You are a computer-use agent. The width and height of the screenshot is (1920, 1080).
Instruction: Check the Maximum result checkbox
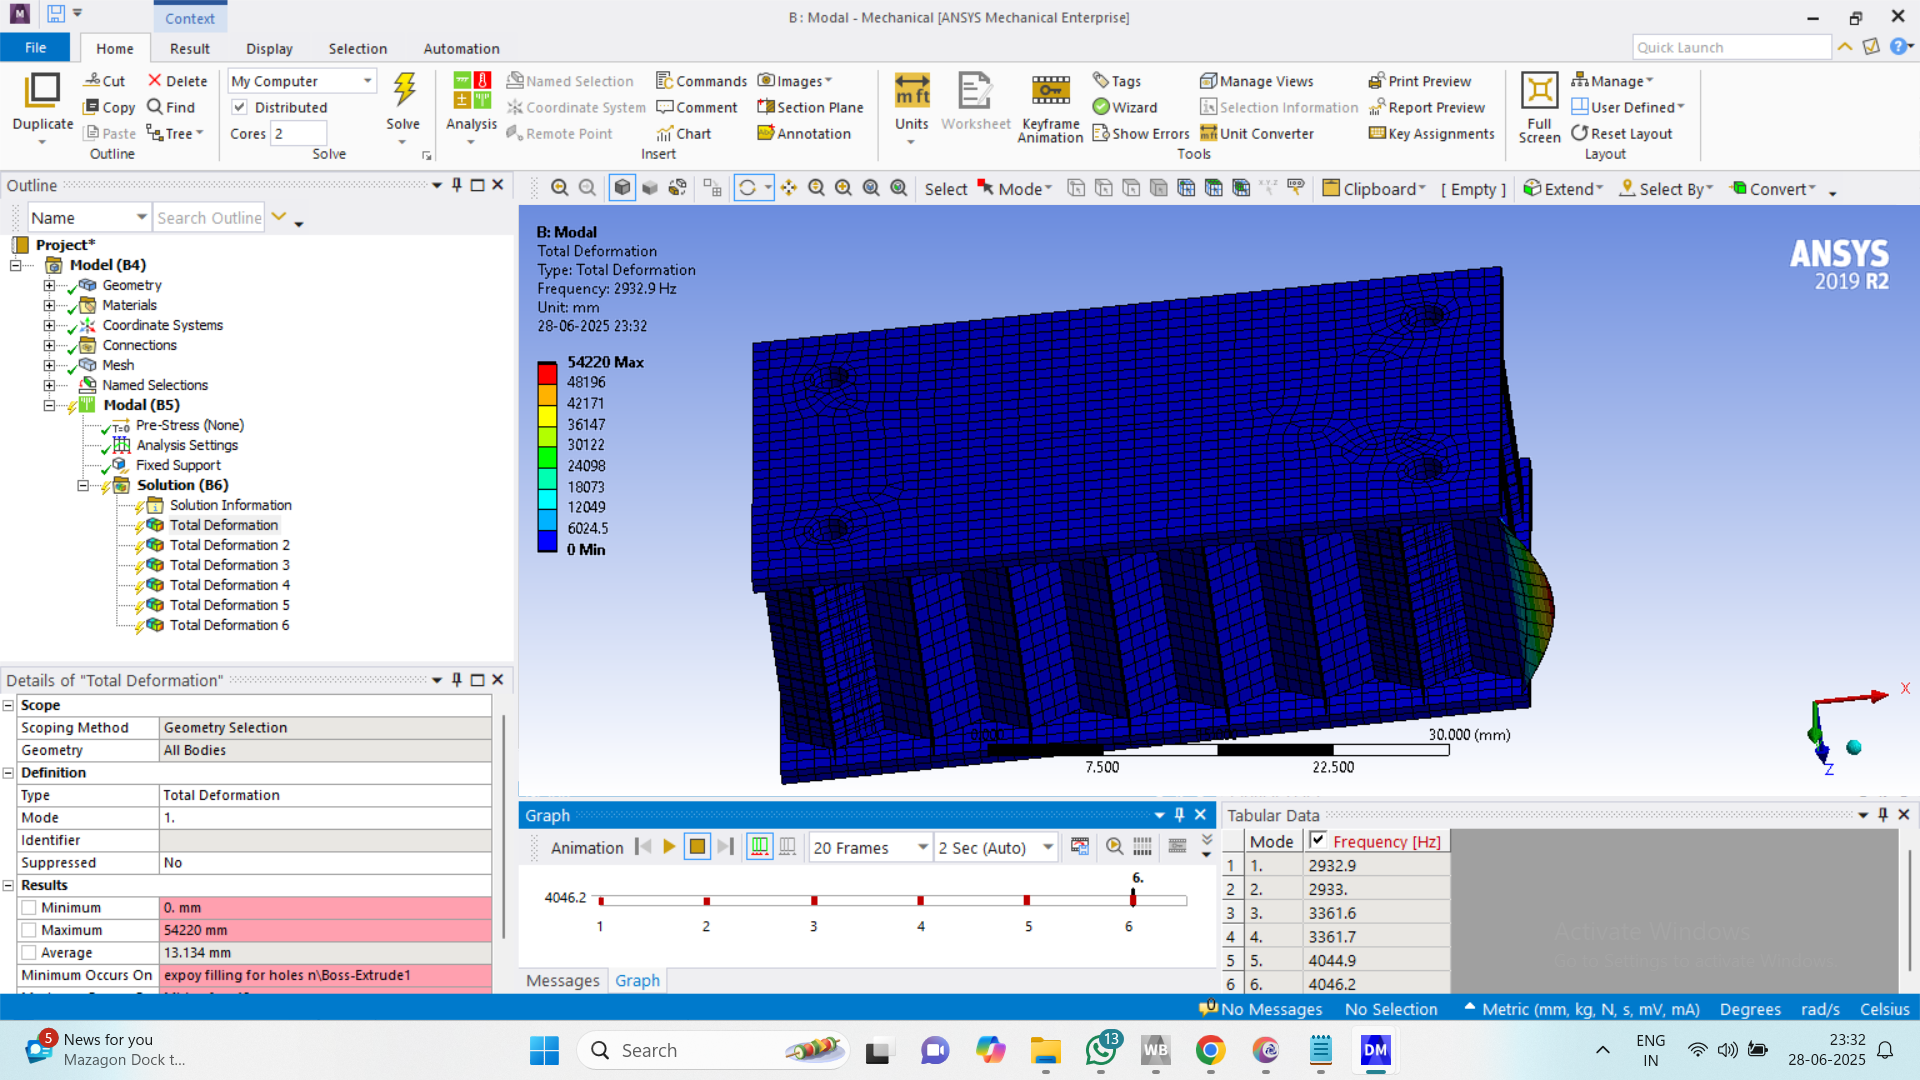click(x=29, y=930)
